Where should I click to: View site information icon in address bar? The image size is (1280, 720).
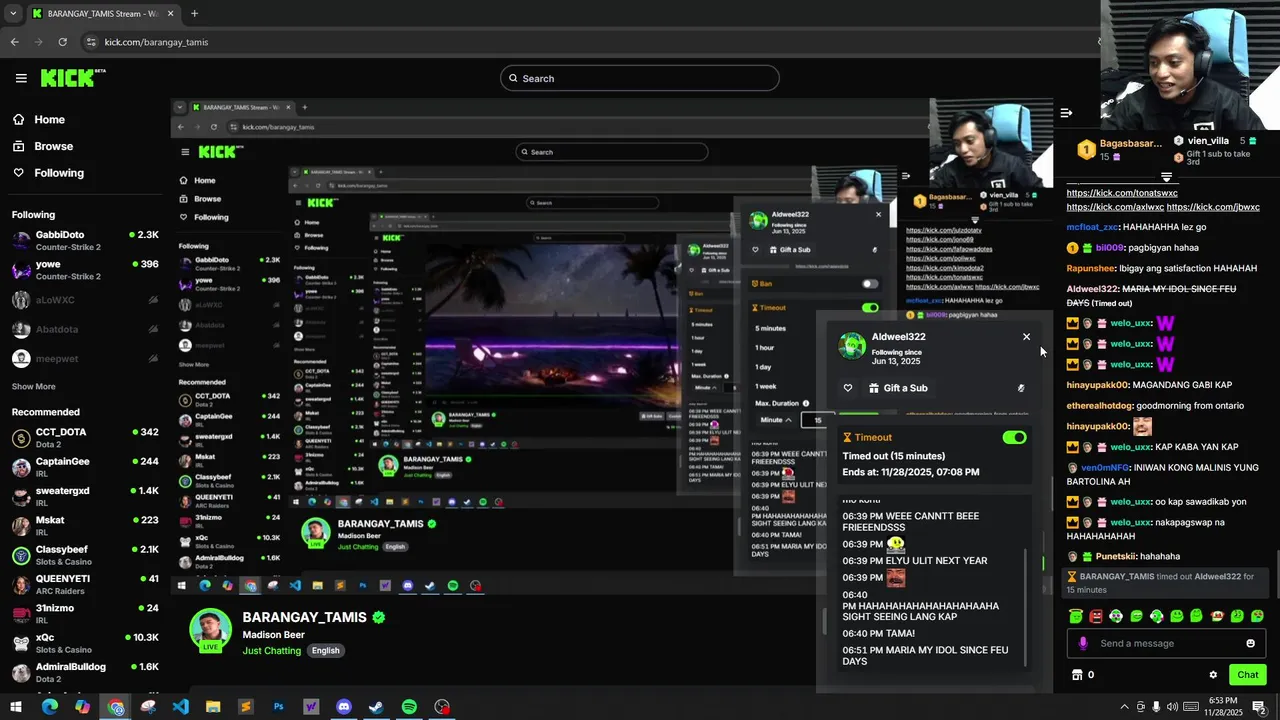(91, 42)
